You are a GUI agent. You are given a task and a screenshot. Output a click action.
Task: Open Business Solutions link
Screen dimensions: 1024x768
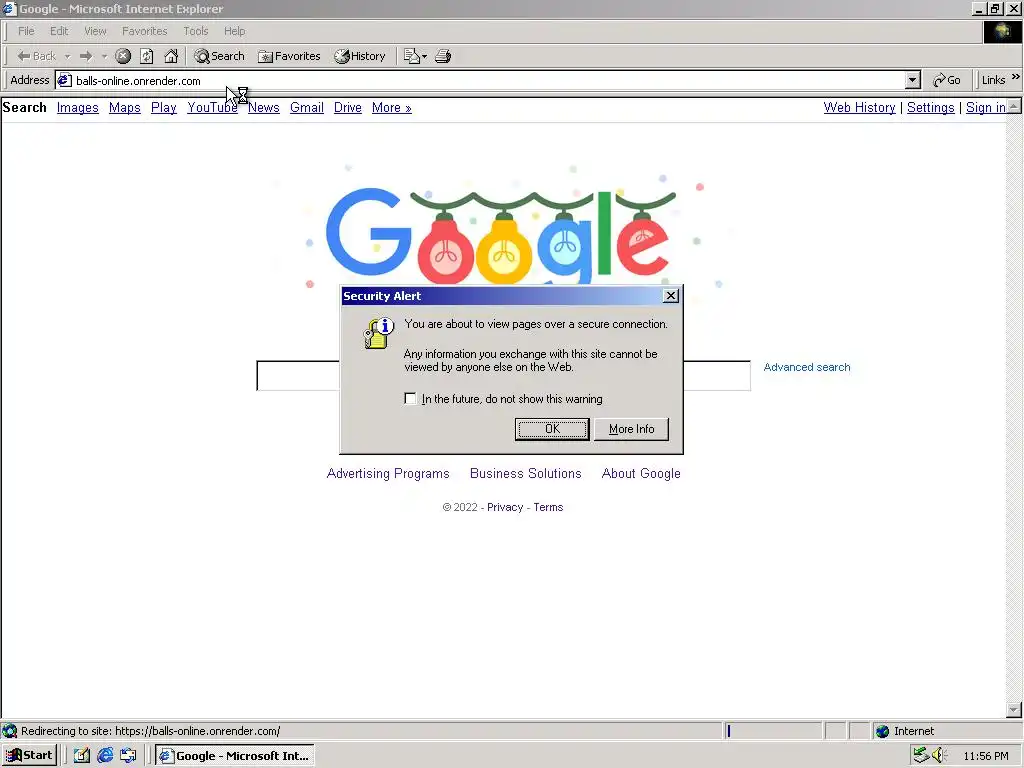(x=526, y=473)
